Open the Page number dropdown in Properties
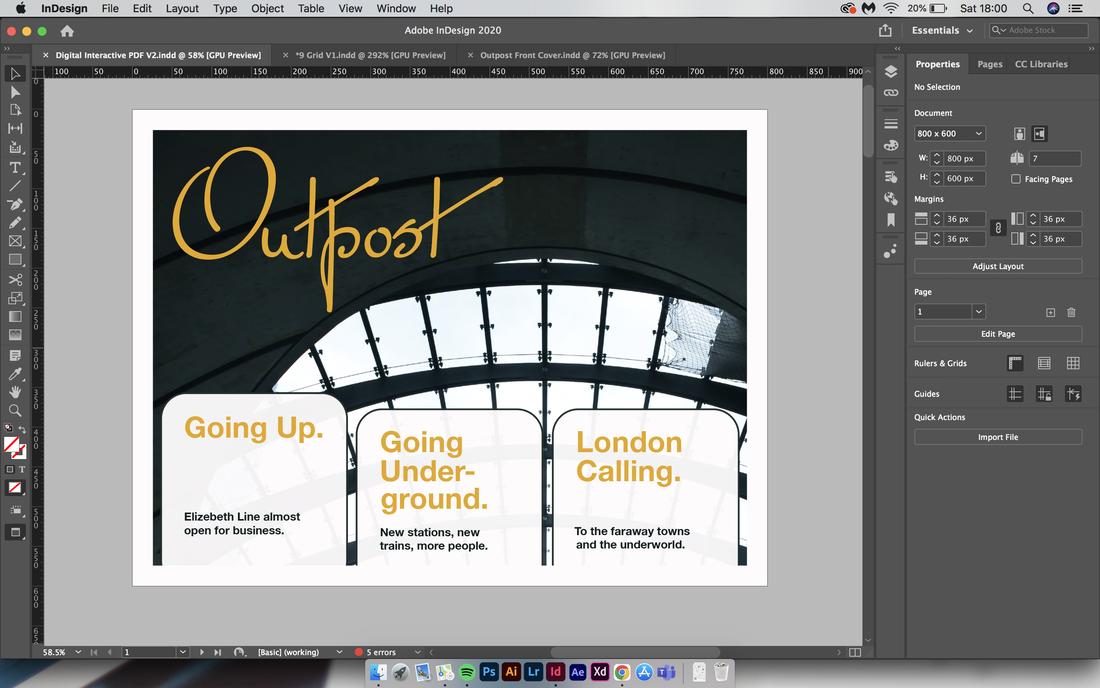The height and width of the screenshot is (688, 1100). pyautogui.click(x=979, y=311)
